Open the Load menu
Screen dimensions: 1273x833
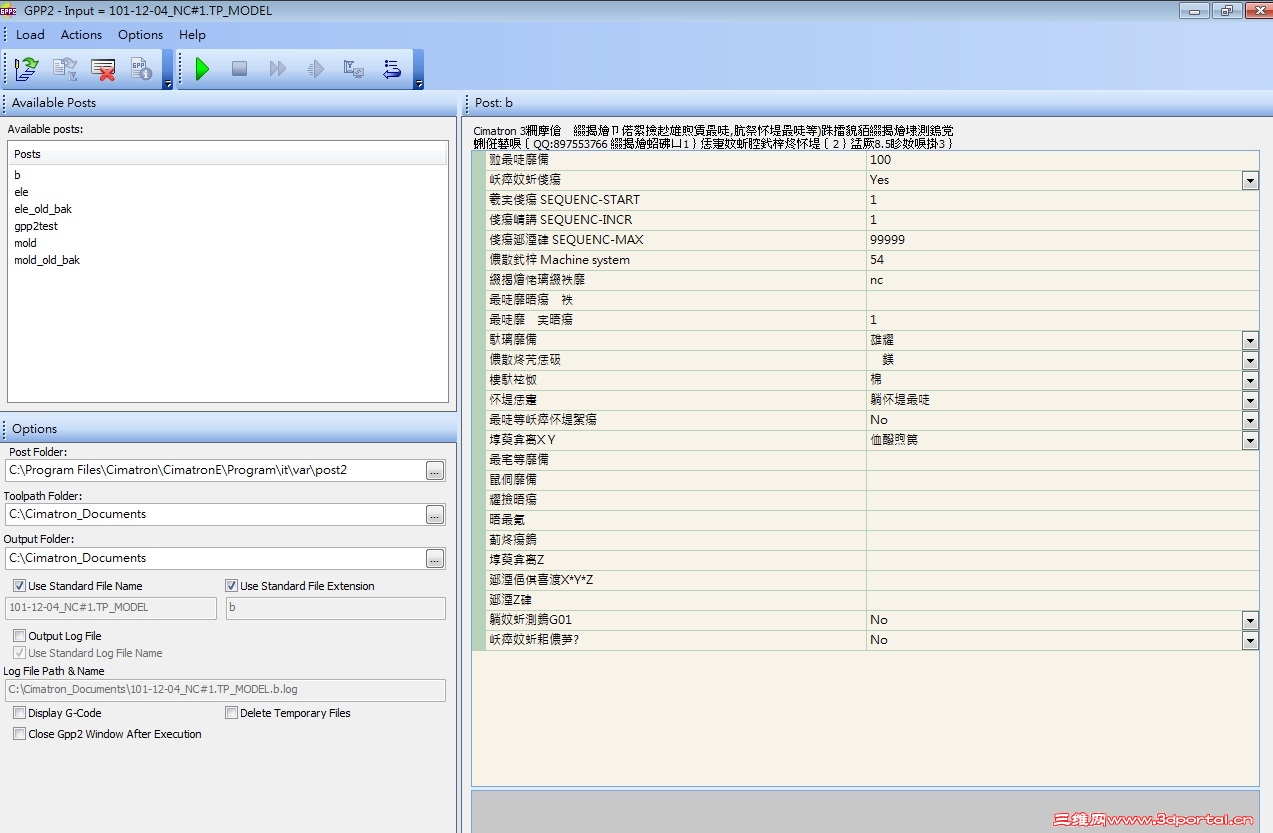point(30,34)
